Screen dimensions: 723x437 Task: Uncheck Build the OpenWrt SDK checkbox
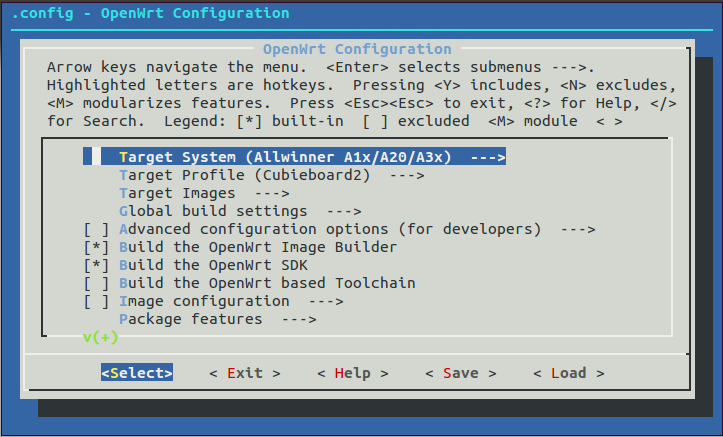coord(96,265)
